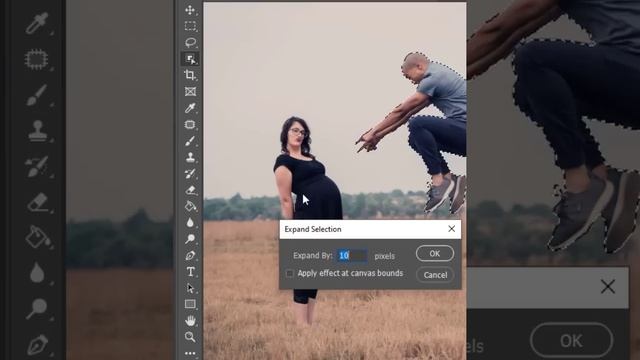Select the Object Selection tool
The height and width of the screenshot is (360, 640).
pyautogui.click(x=190, y=59)
